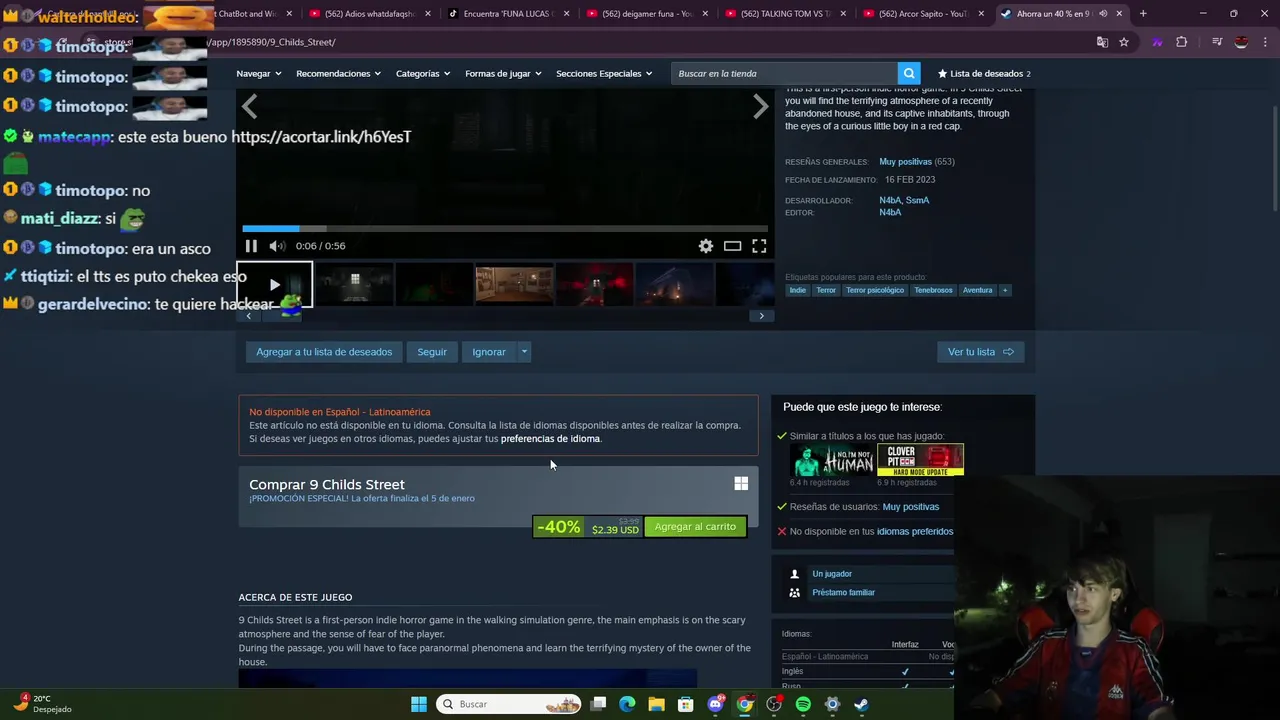
Task: Open File Explorer from taskbar
Action: pyautogui.click(x=657, y=704)
